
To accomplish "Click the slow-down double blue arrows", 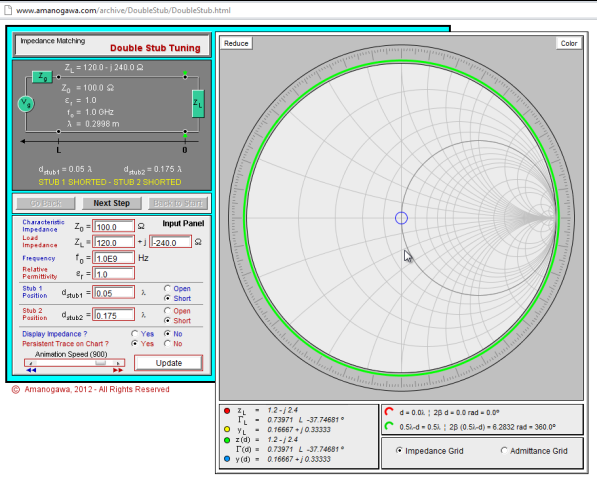I will pos(31,370).
